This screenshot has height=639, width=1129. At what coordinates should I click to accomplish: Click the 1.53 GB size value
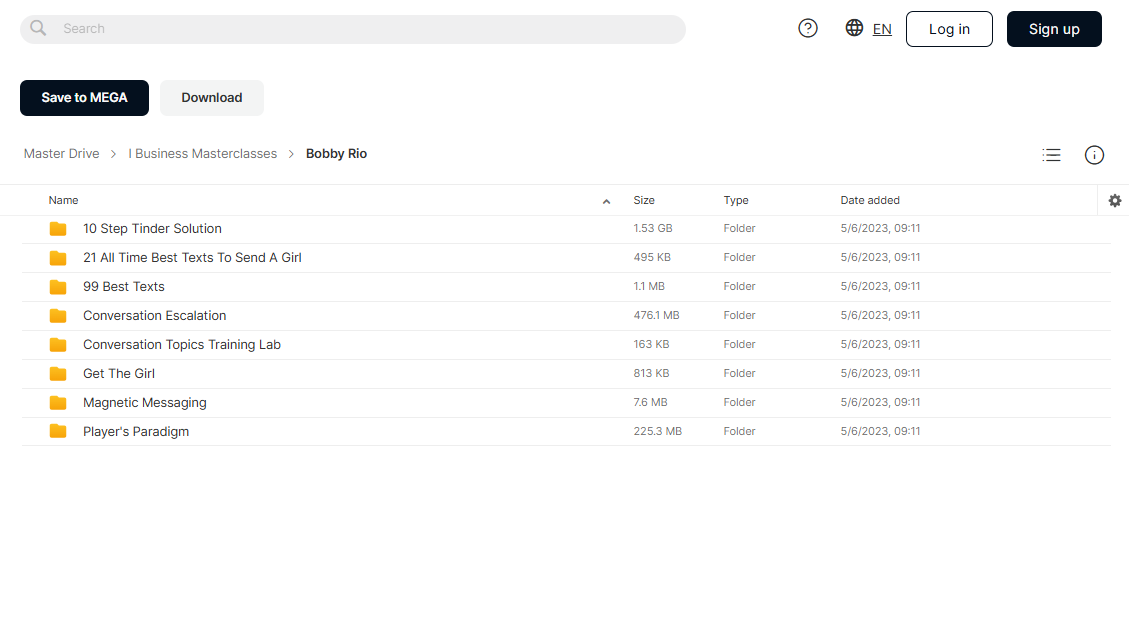coord(653,228)
